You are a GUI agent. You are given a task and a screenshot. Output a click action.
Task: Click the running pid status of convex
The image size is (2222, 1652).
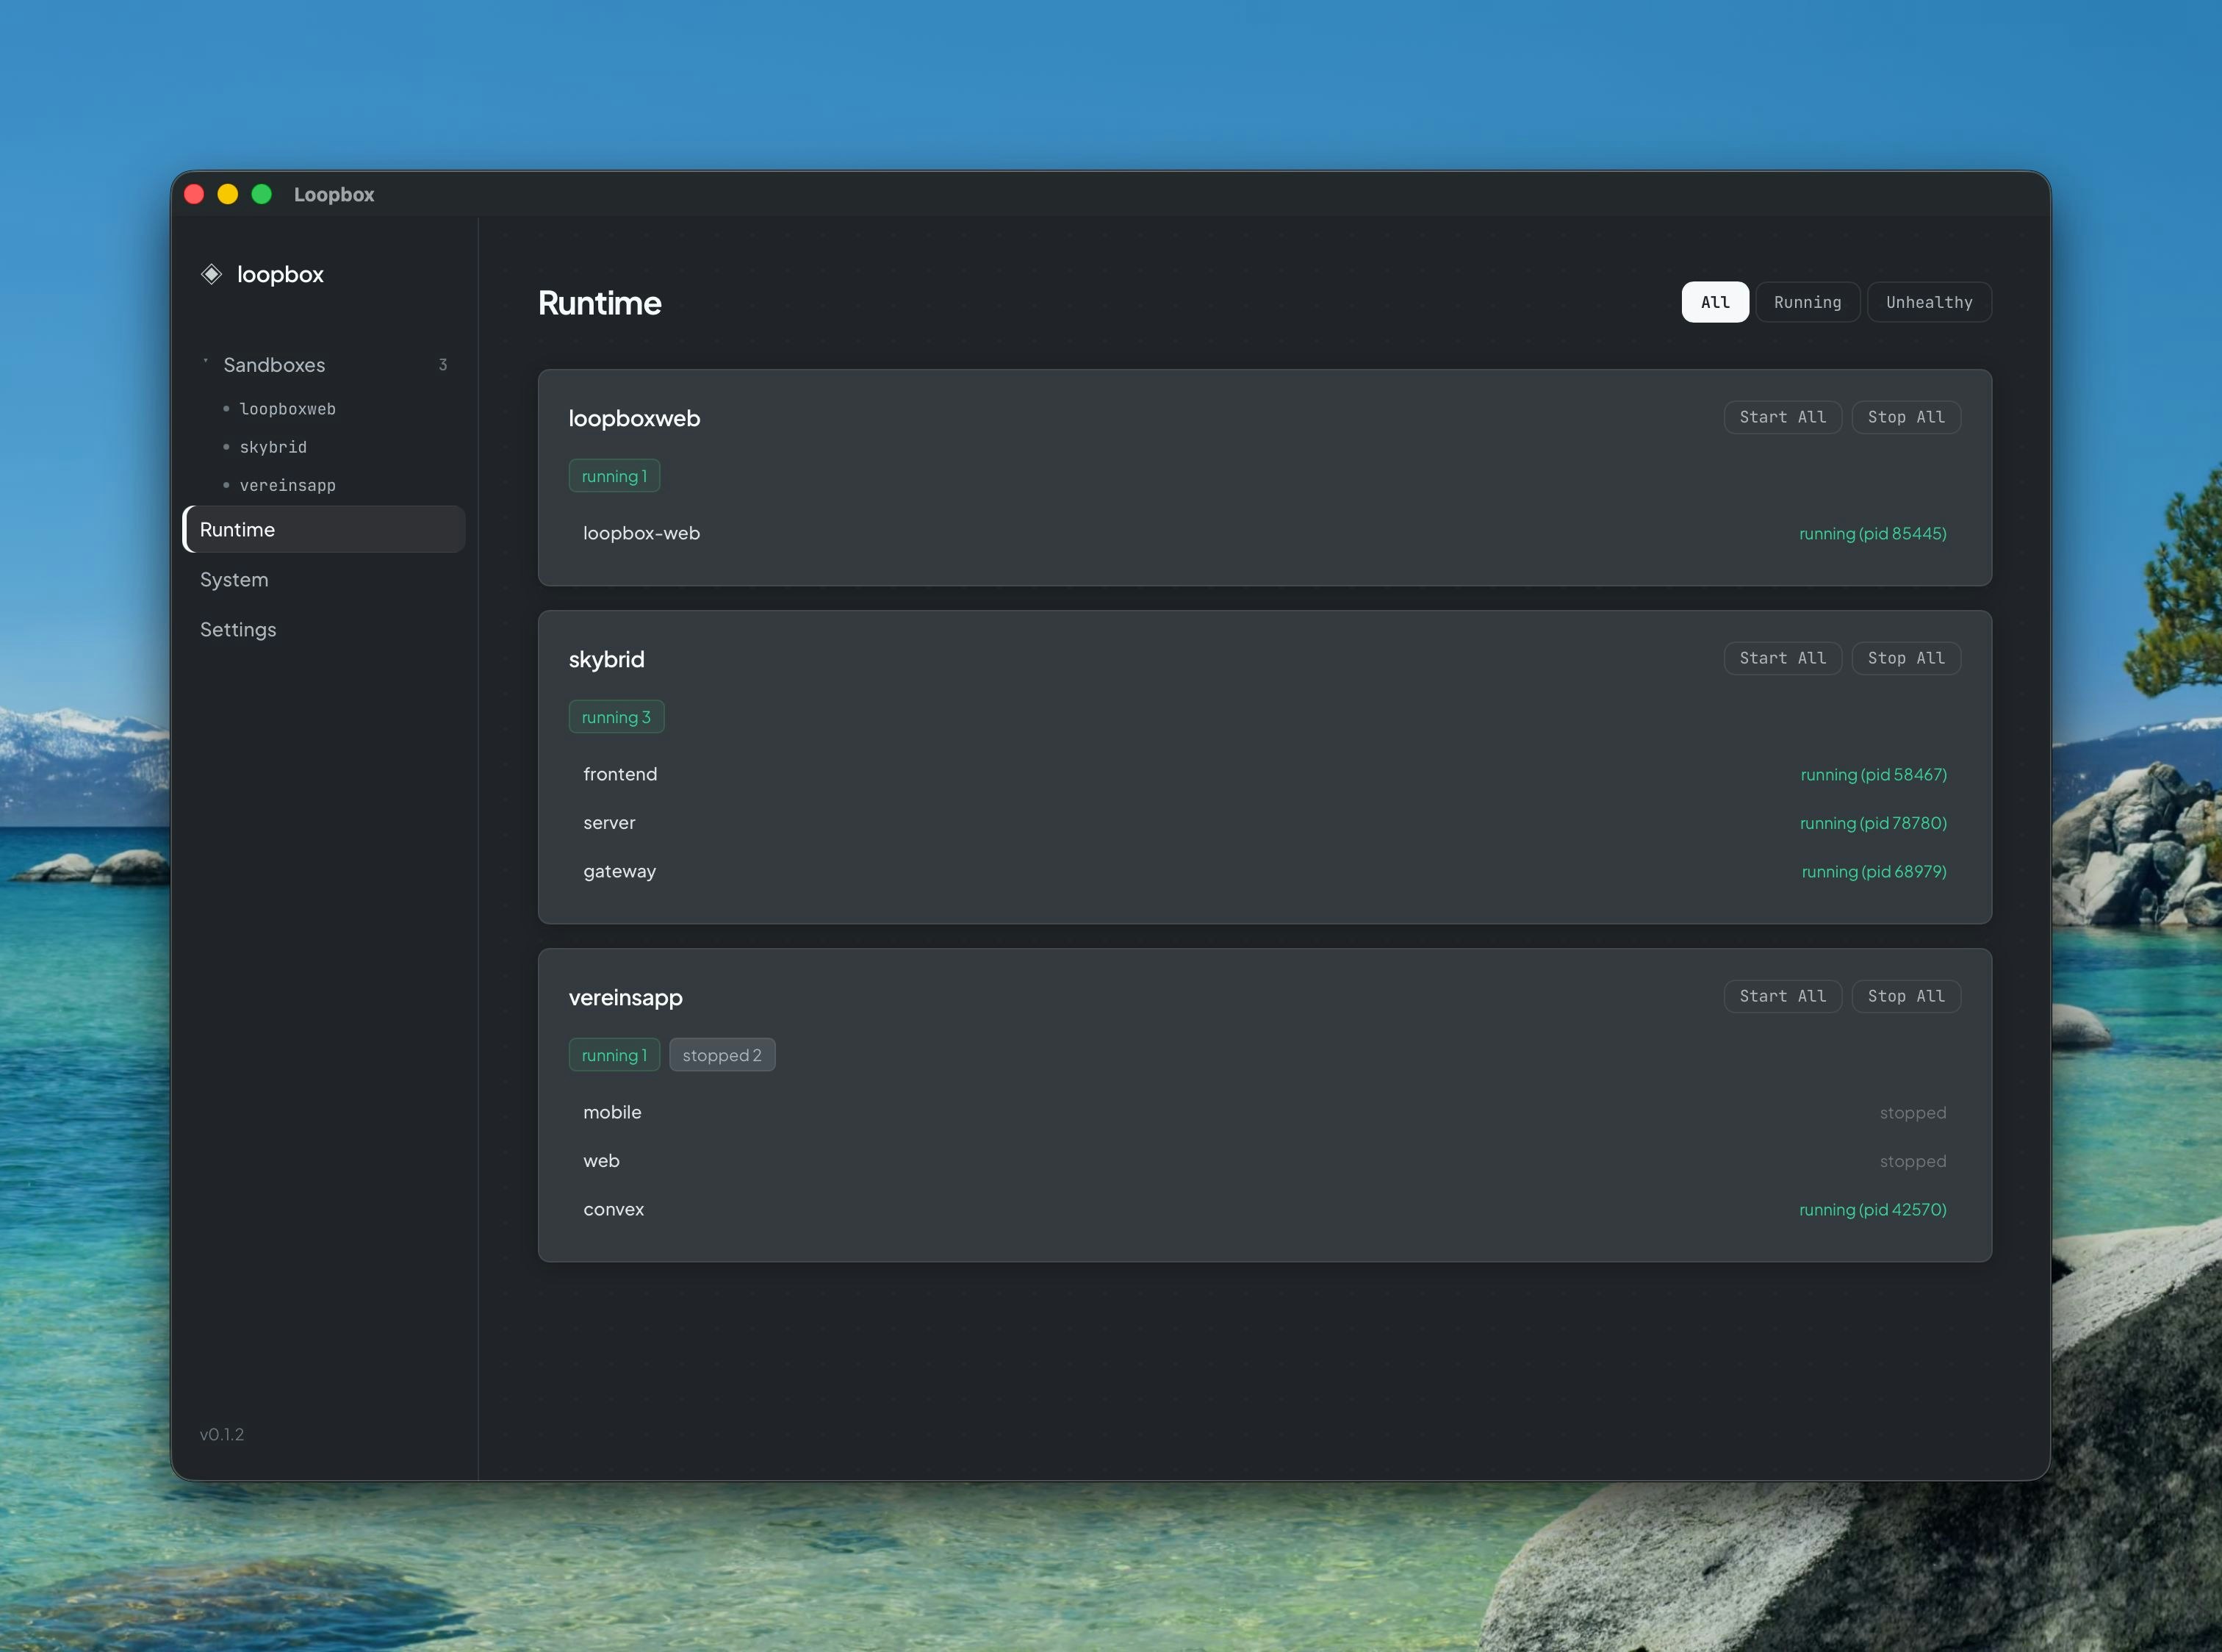tap(1872, 1209)
